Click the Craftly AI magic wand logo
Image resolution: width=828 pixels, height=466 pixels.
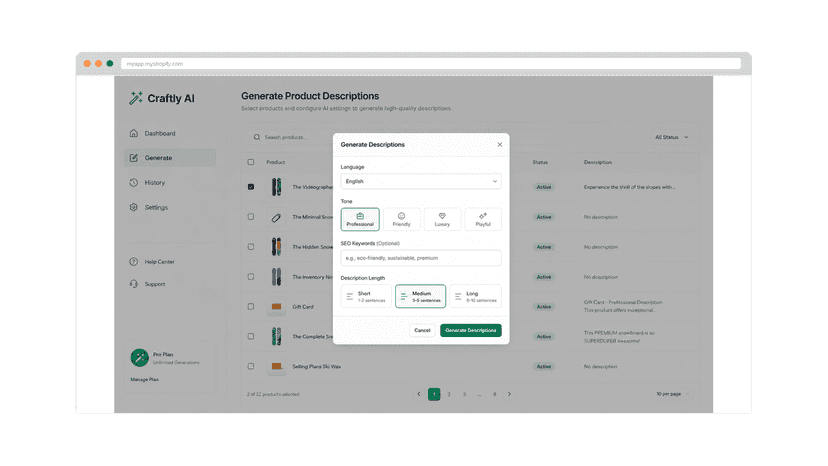(x=136, y=98)
